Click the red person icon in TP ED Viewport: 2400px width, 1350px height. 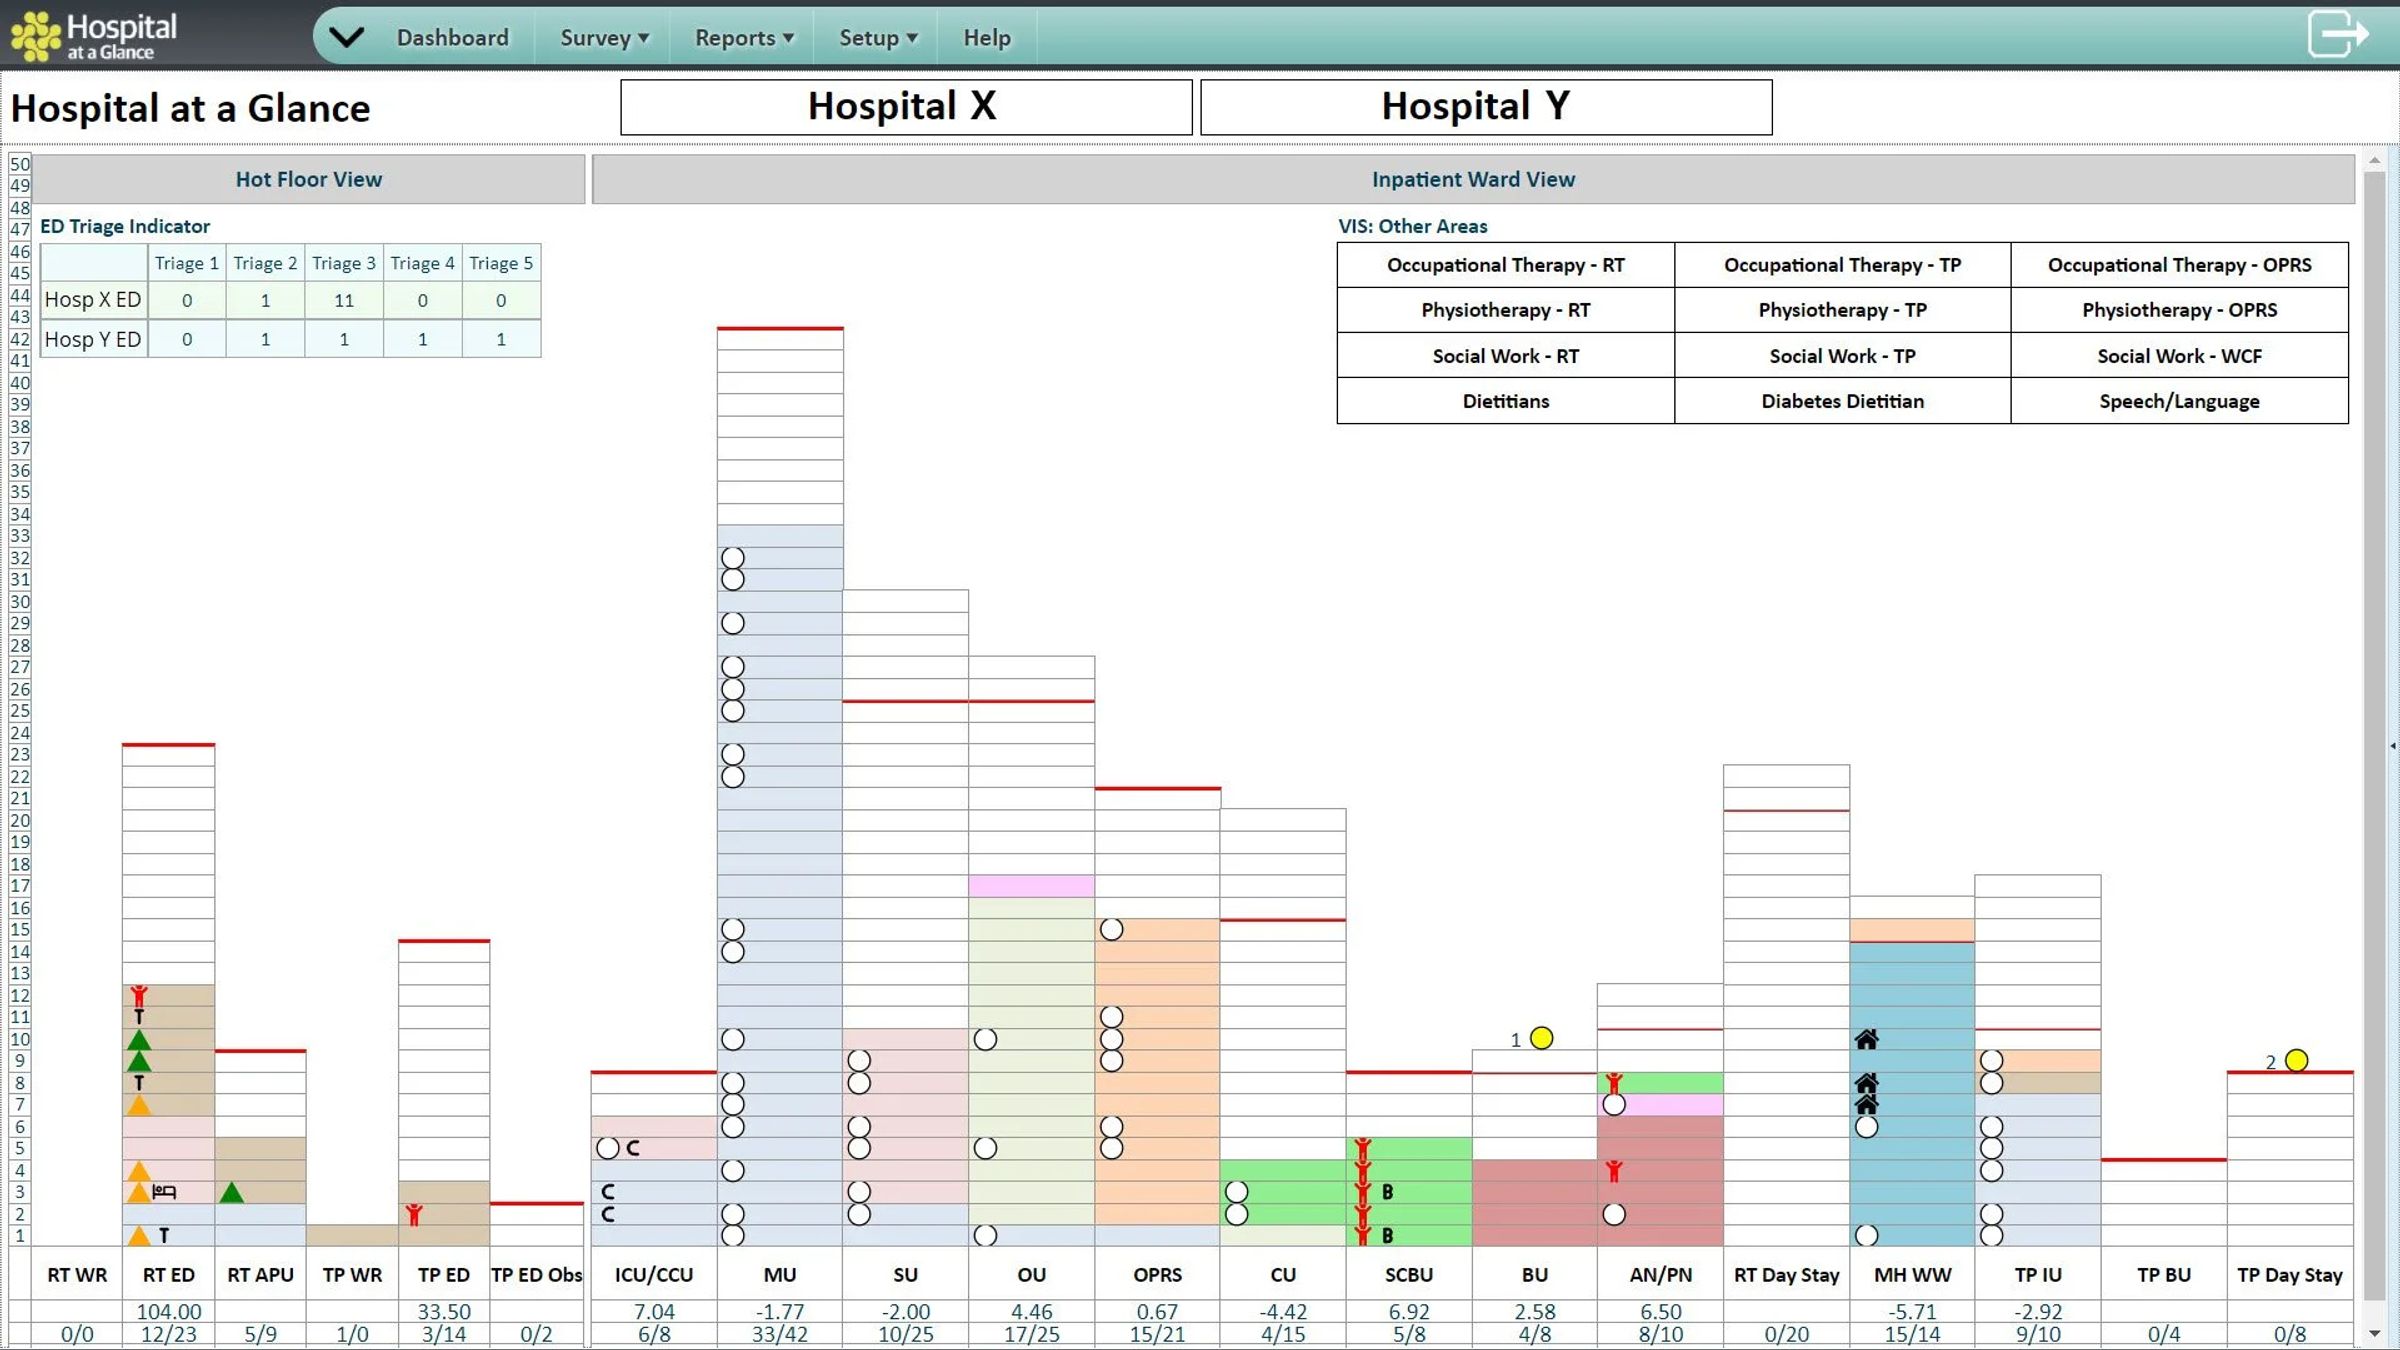click(414, 1214)
